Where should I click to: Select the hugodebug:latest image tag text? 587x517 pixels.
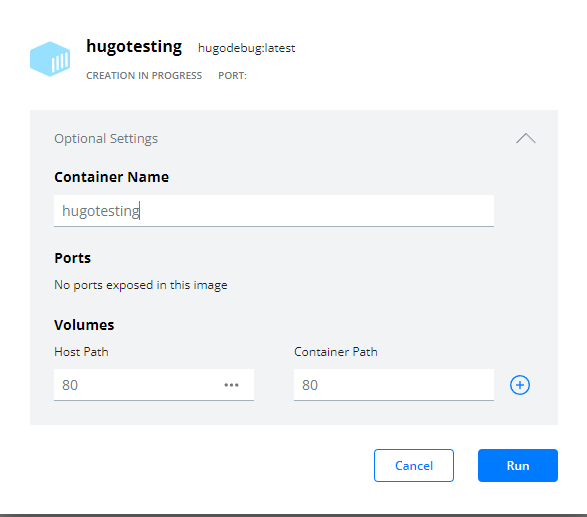coord(246,48)
